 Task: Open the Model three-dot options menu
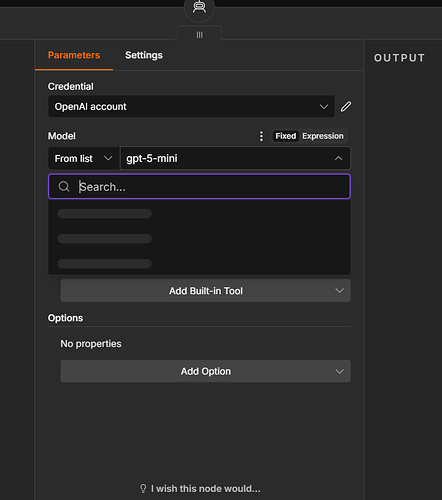(261, 136)
